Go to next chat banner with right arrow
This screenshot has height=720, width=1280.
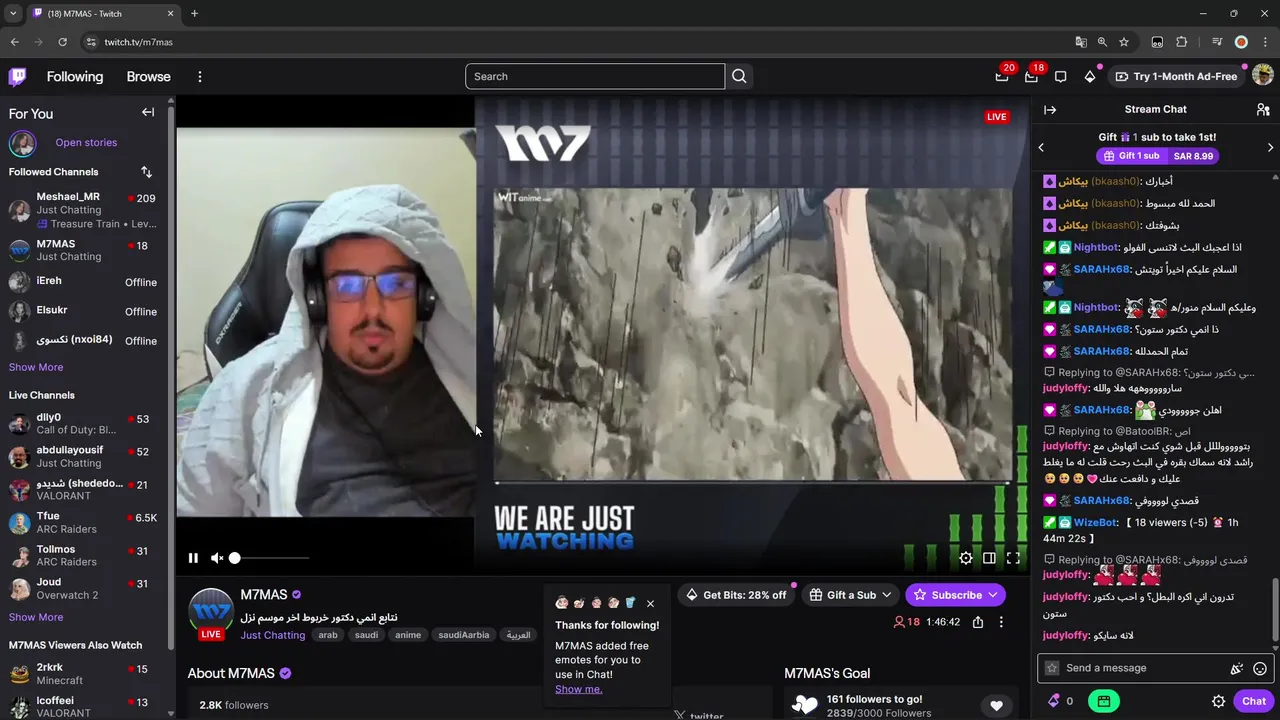tap(1270, 147)
